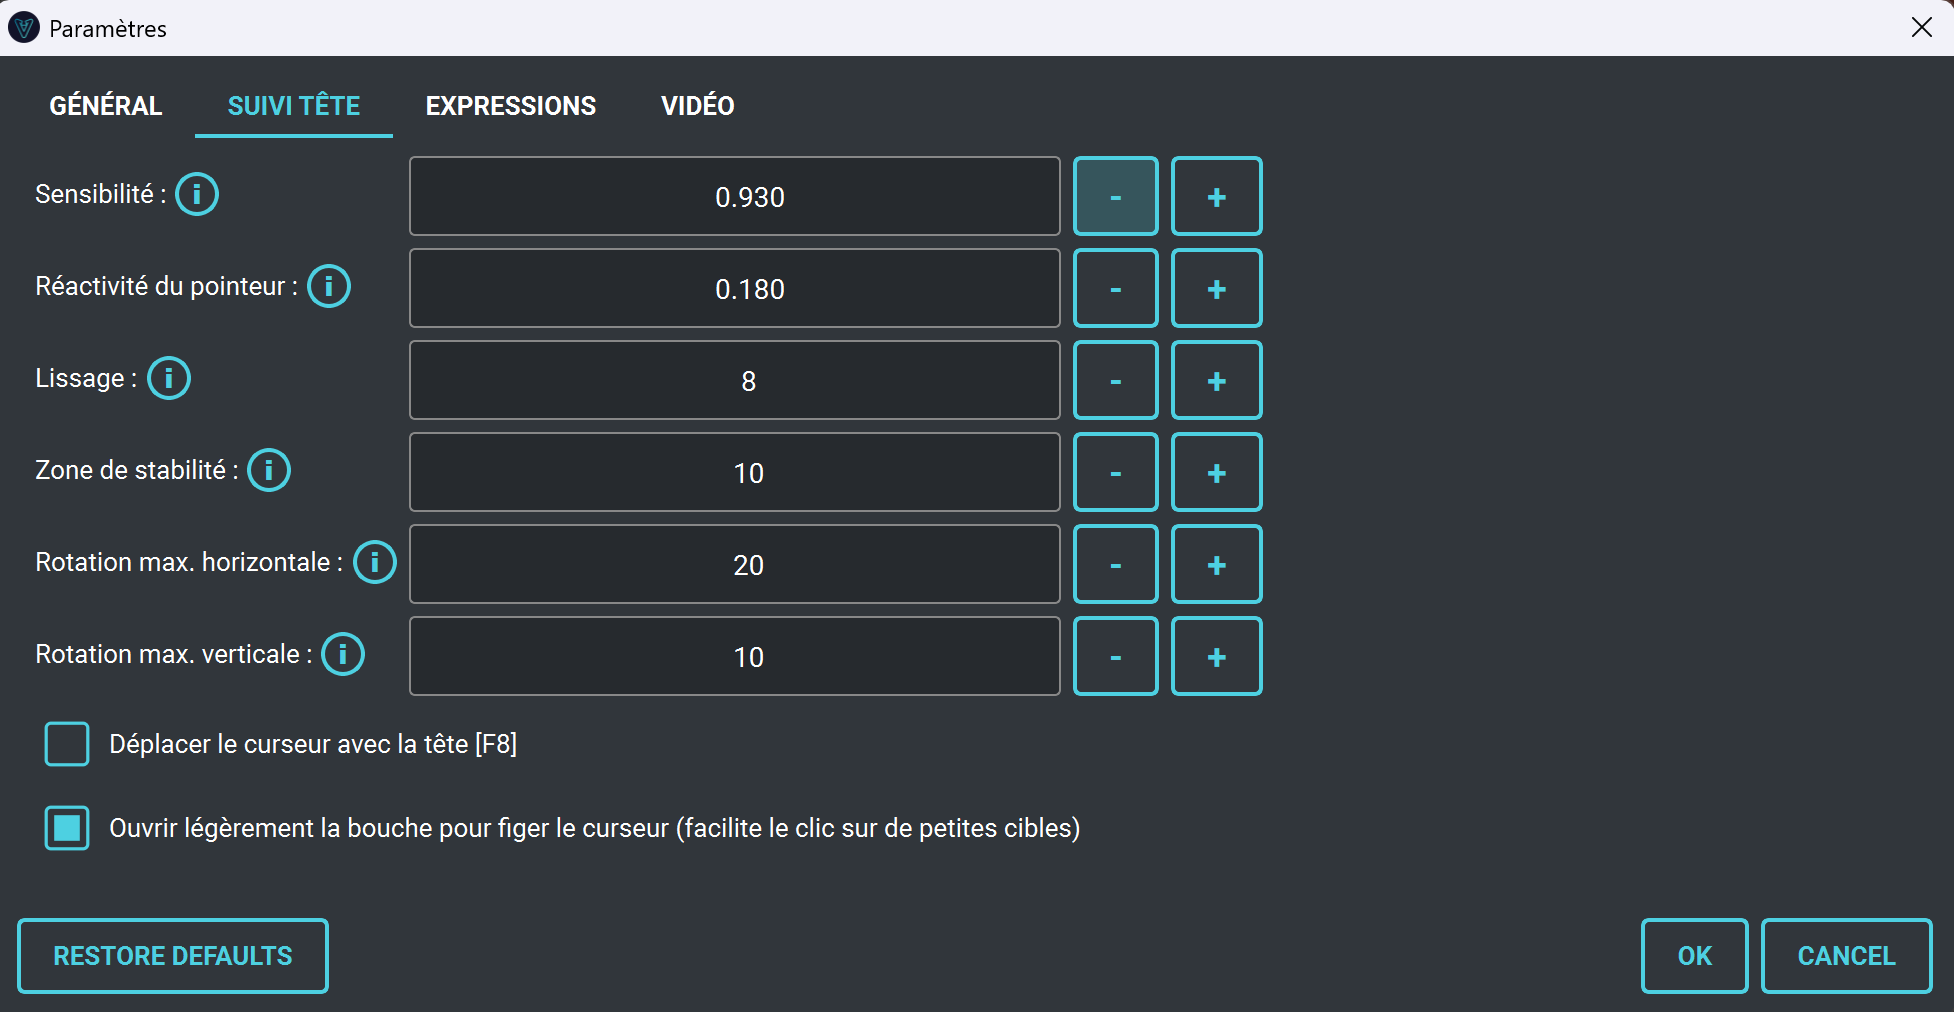Click the Rotation max. horizontale info icon
The image size is (1954, 1012).
click(374, 562)
